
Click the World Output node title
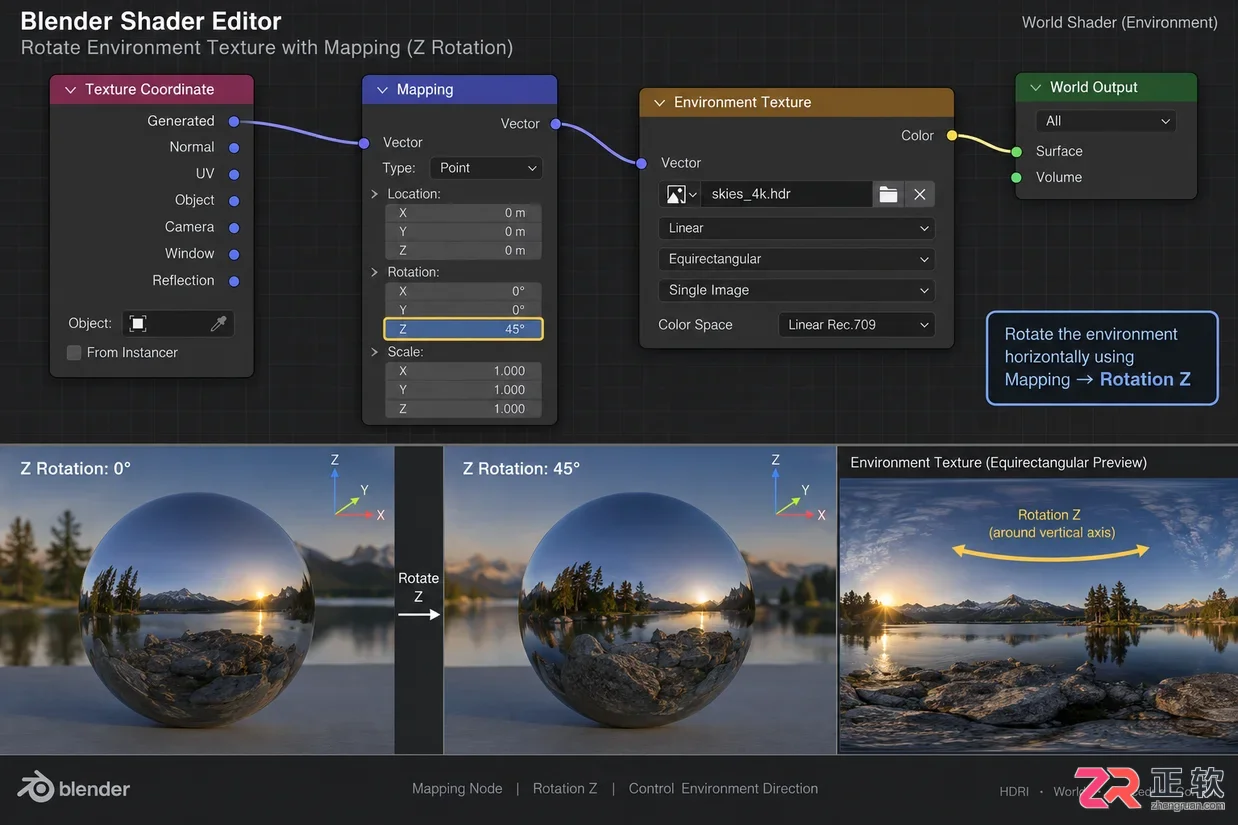point(1093,88)
